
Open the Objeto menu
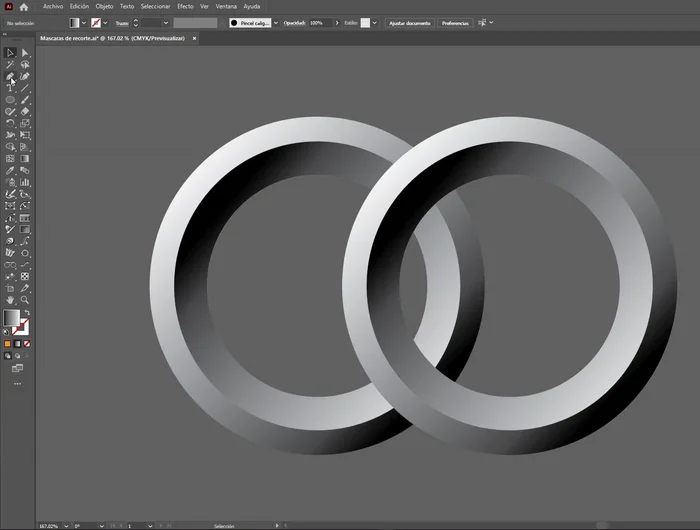pos(104,6)
